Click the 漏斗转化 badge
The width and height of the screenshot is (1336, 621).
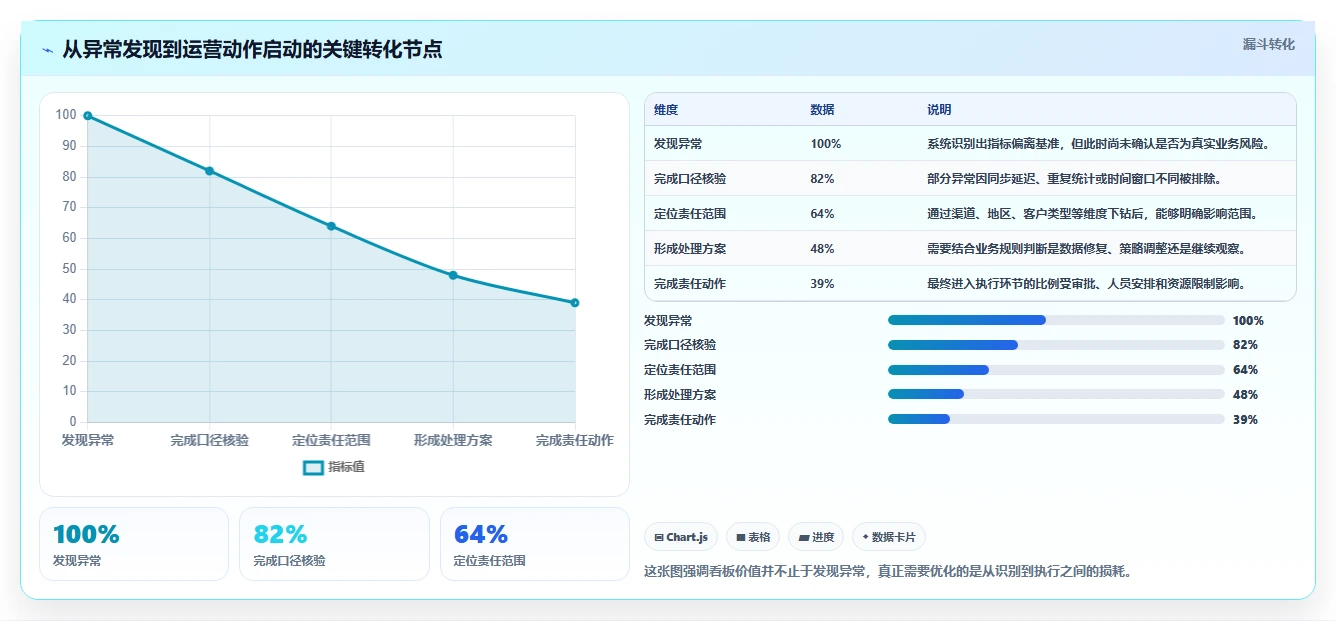click(1268, 44)
